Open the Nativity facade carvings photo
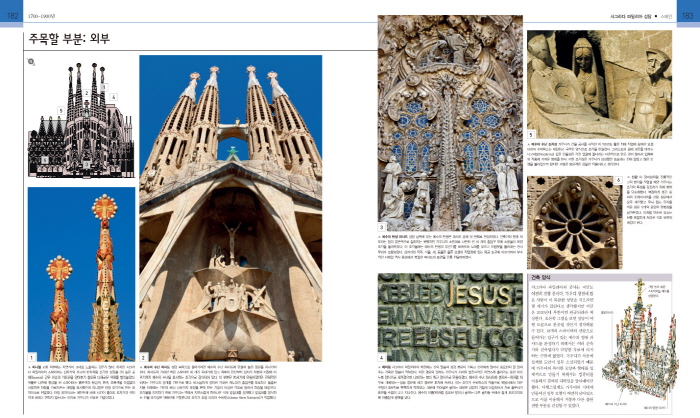 pos(449,118)
